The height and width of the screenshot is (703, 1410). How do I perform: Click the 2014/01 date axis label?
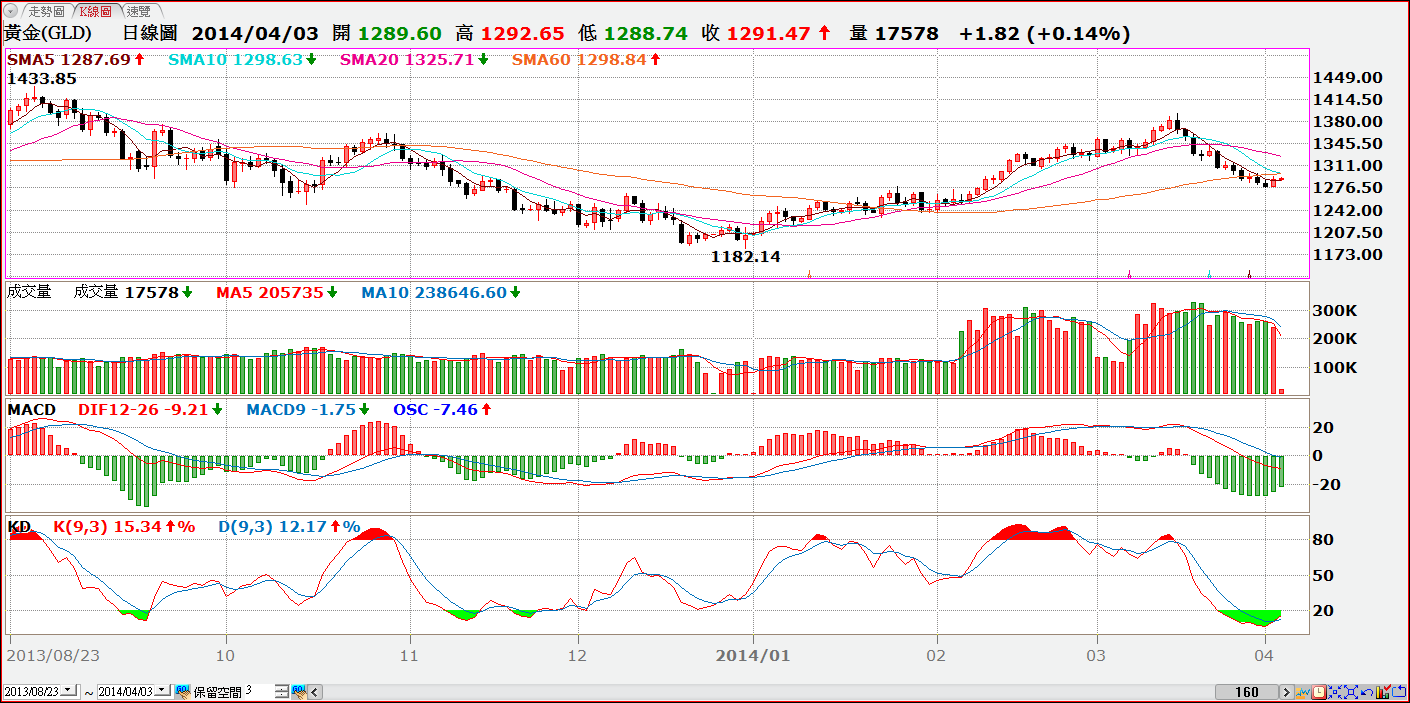pos(754,656)
